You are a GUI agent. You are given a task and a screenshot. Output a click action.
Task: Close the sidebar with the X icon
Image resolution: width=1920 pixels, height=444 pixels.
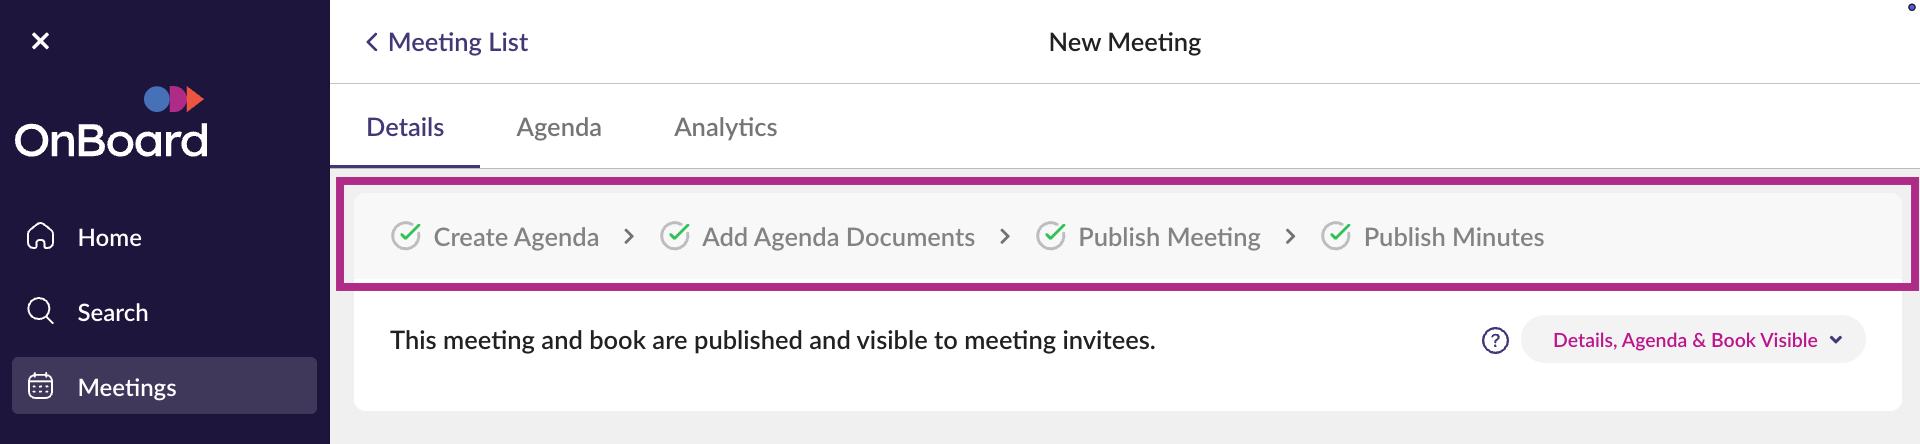(40, 41)
